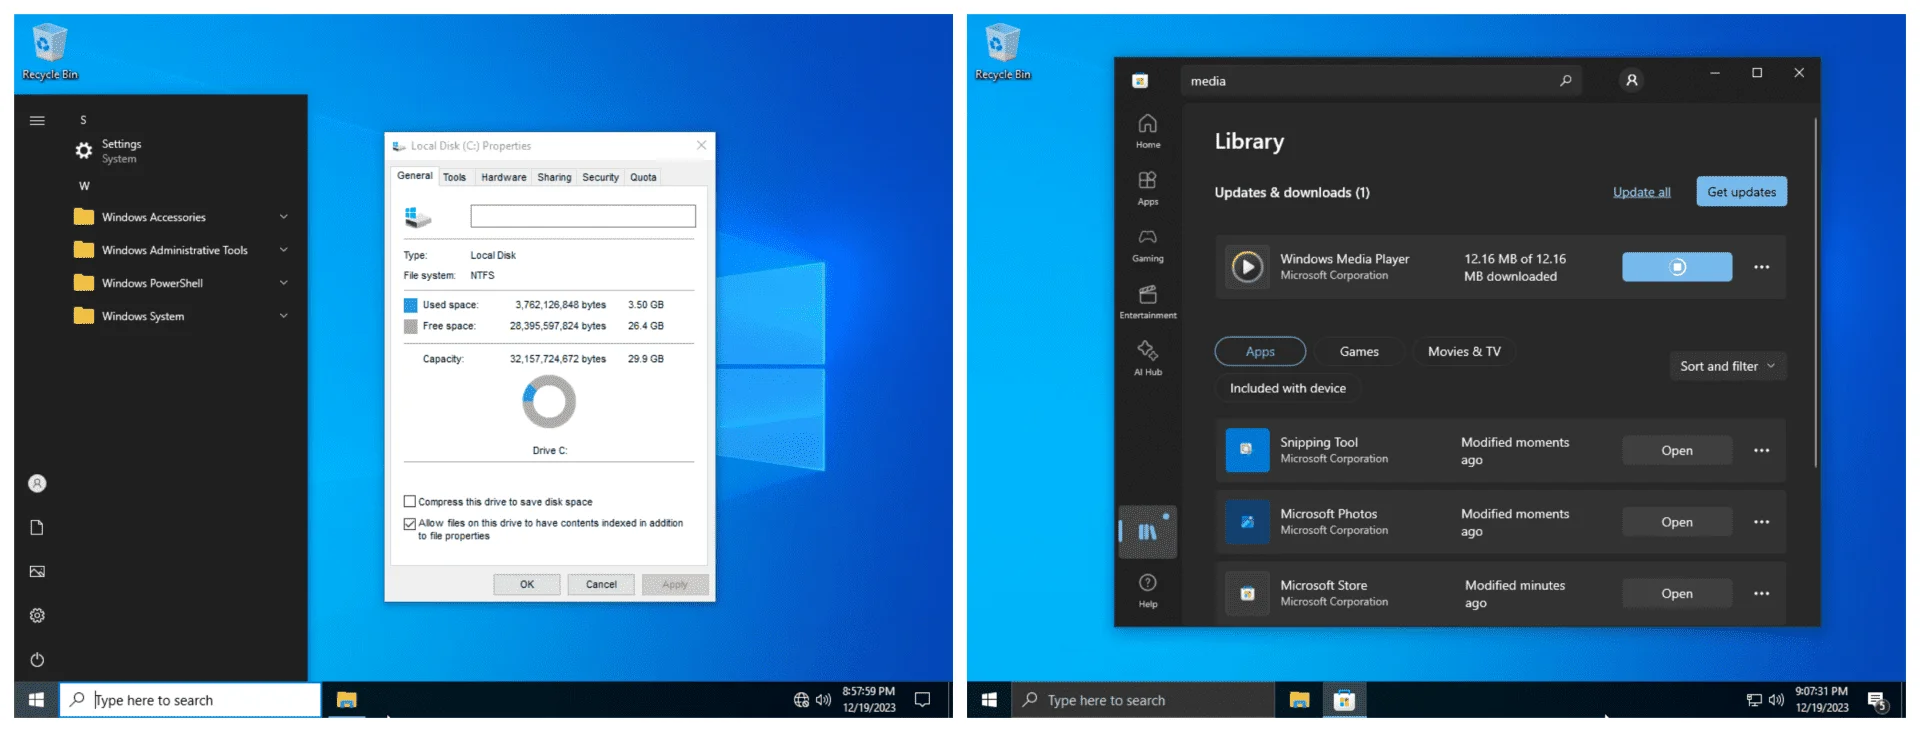
Task: Switch to Sharing tab in Properties
Action: (x=554, y=177)
